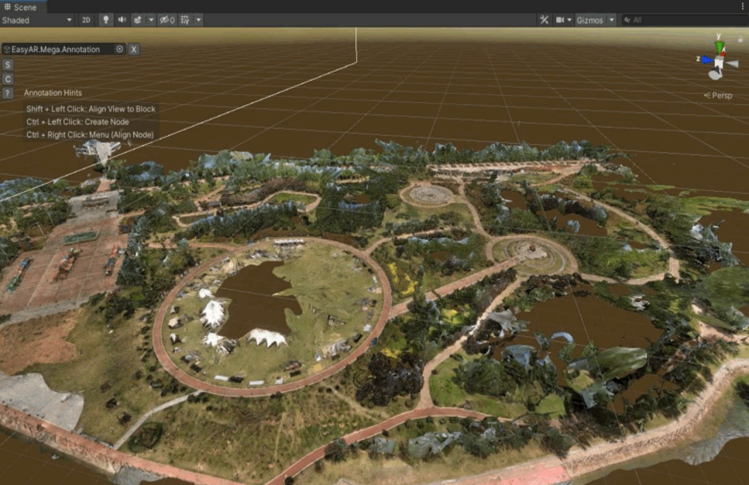Toggle scene effects icon
749x485 pixels.
[x=138, y=20]
